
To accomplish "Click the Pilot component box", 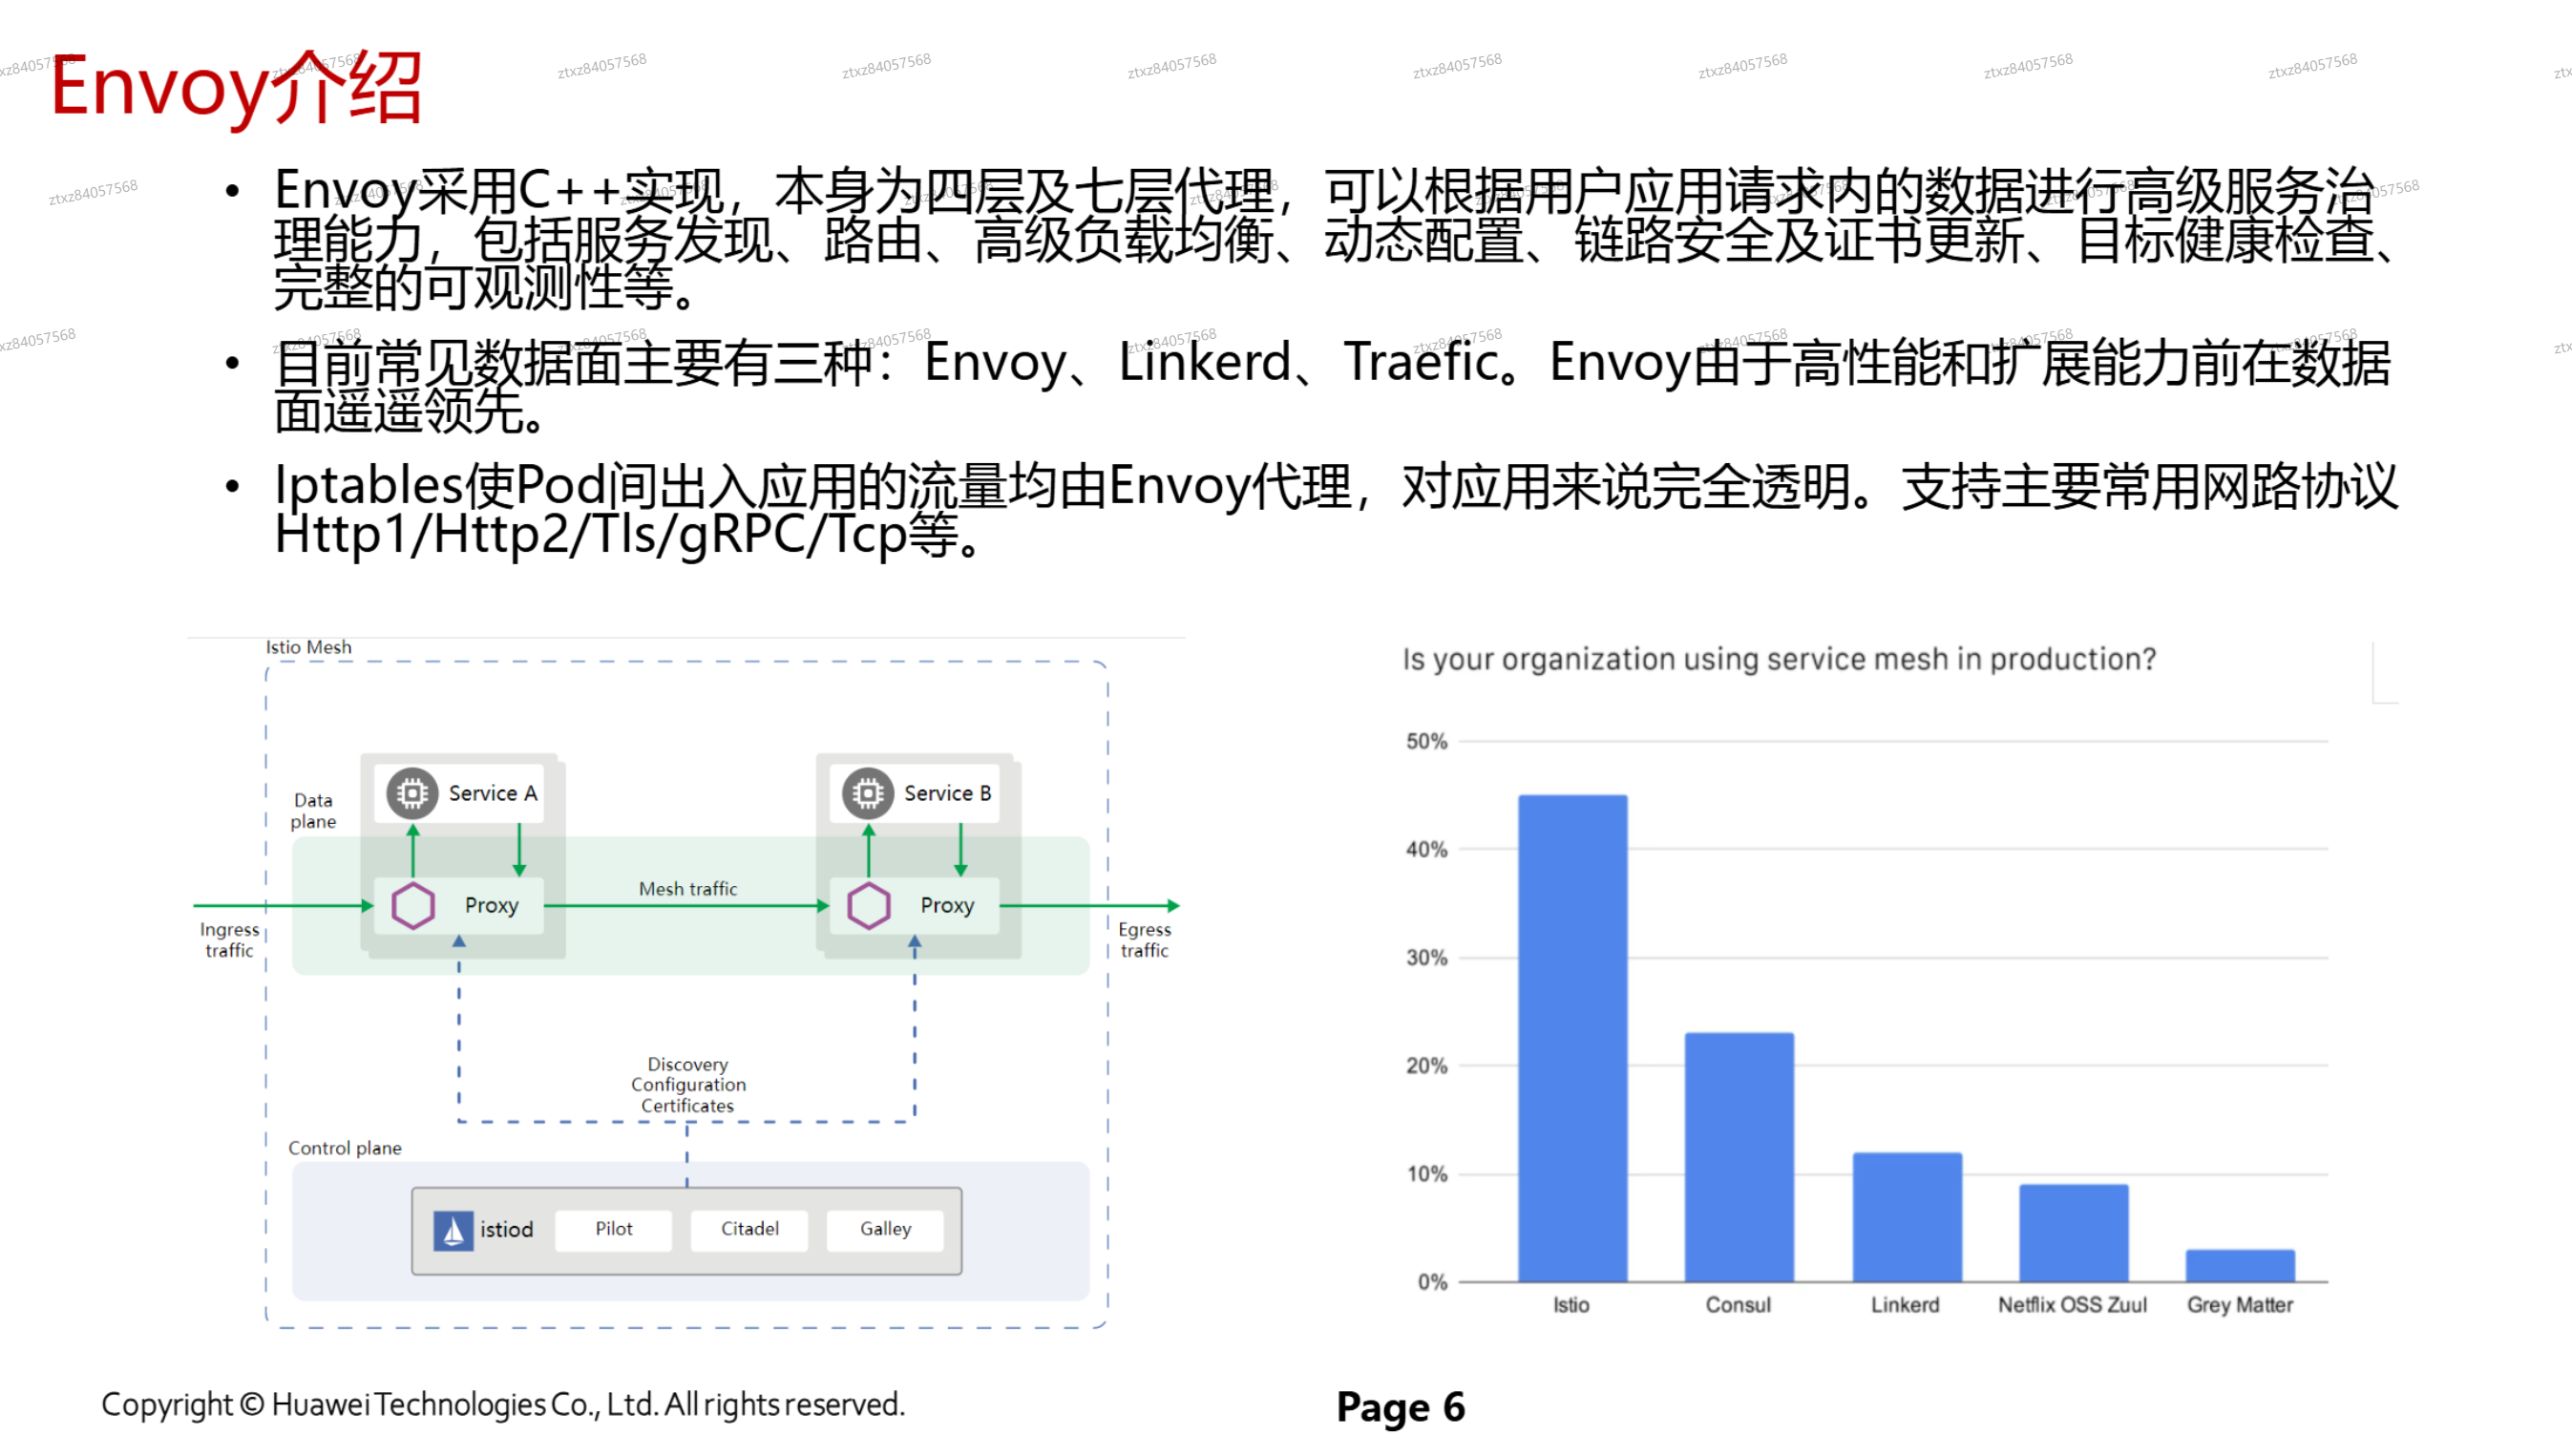I will [613, 1229].
